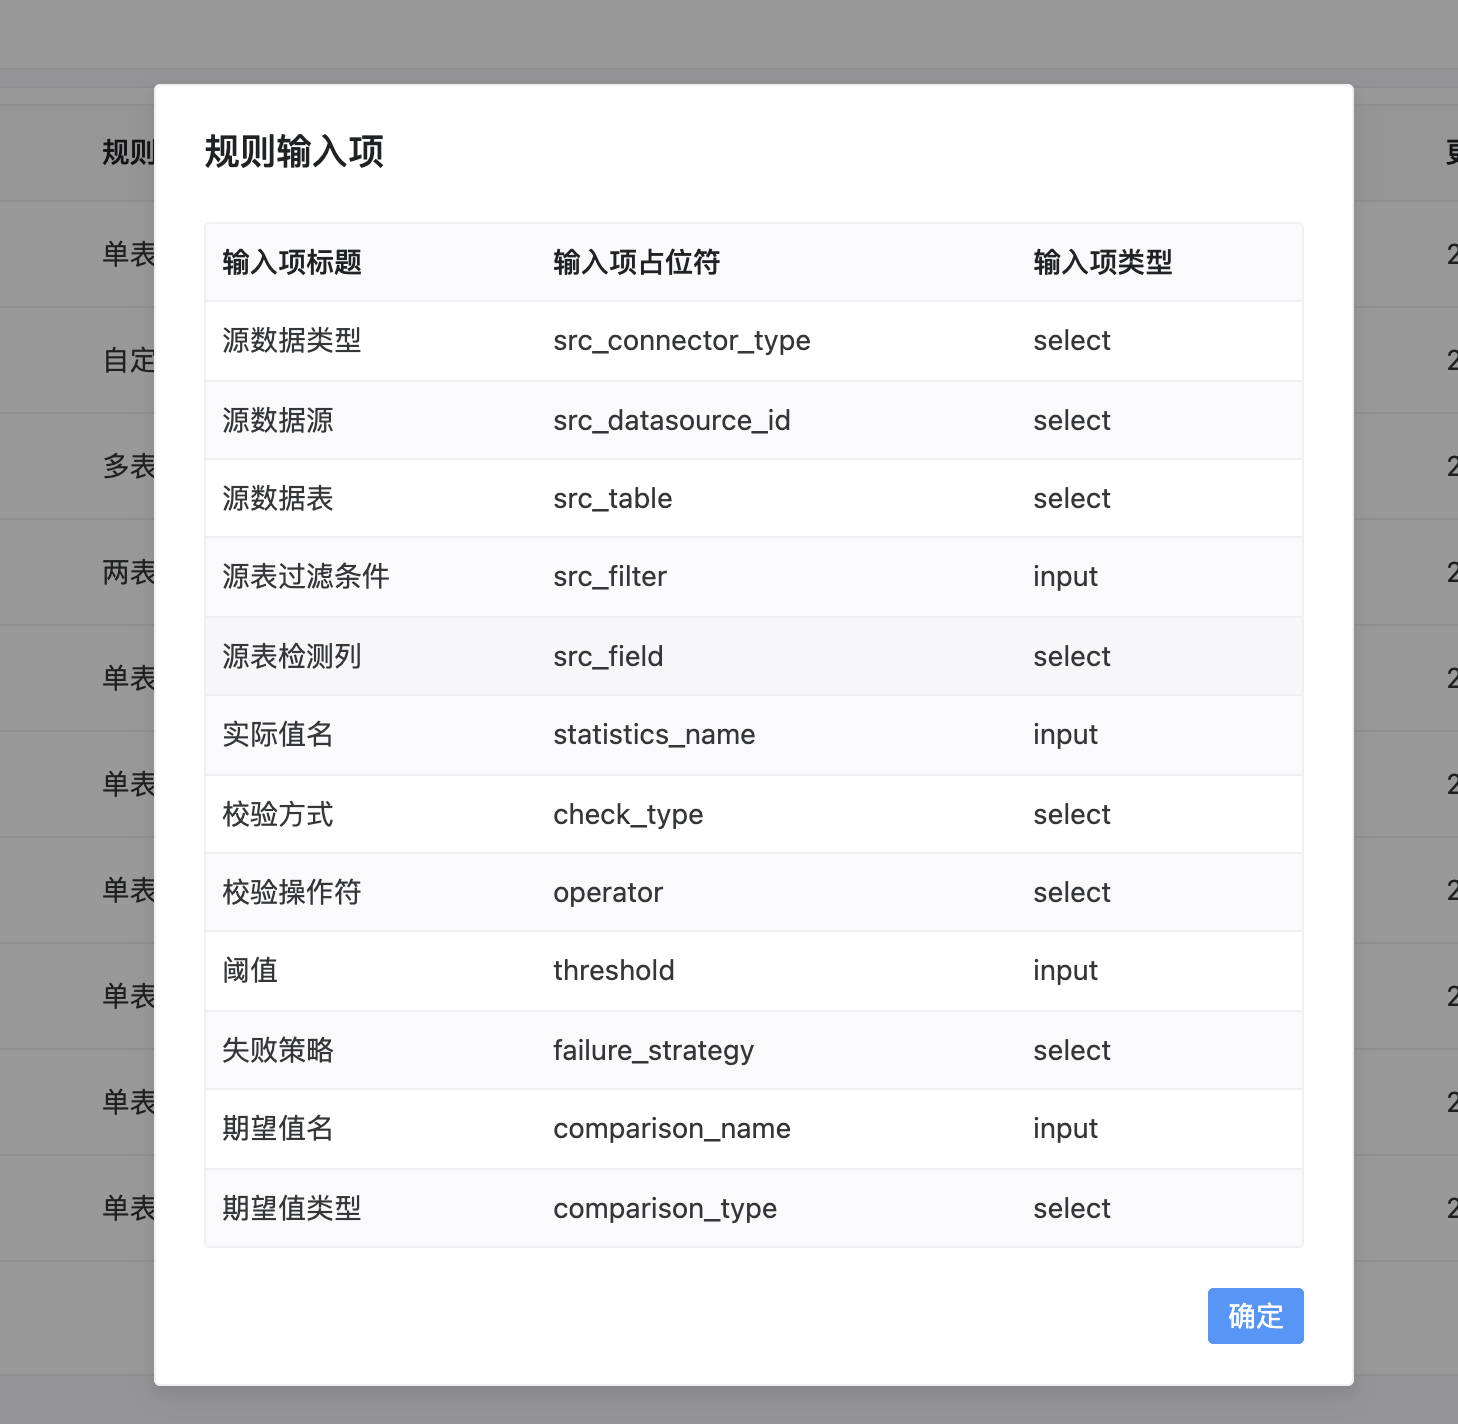This screenshot has width=1458, height=1424.
Task: Click select type in src_datasource_id row
Action: pyautogui.click(x=1072, y=420)
